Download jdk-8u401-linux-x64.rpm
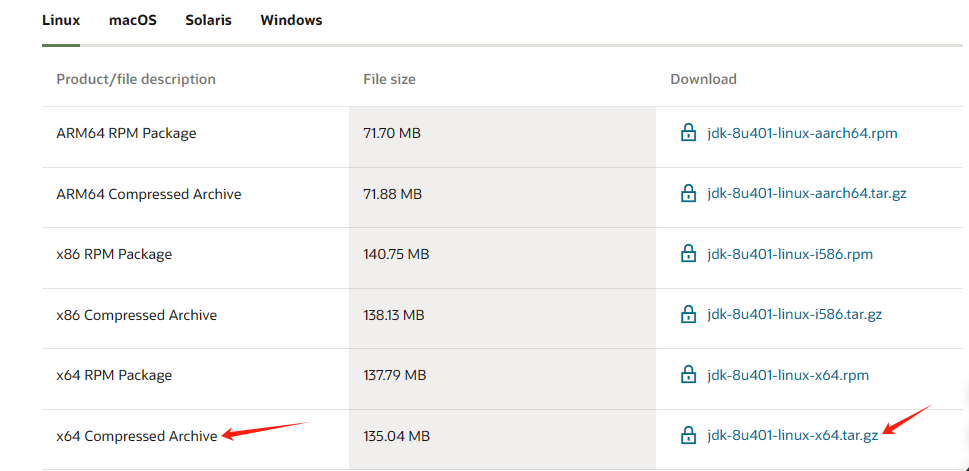This screenshot has width=969, height=471. [x=788, y=375]
